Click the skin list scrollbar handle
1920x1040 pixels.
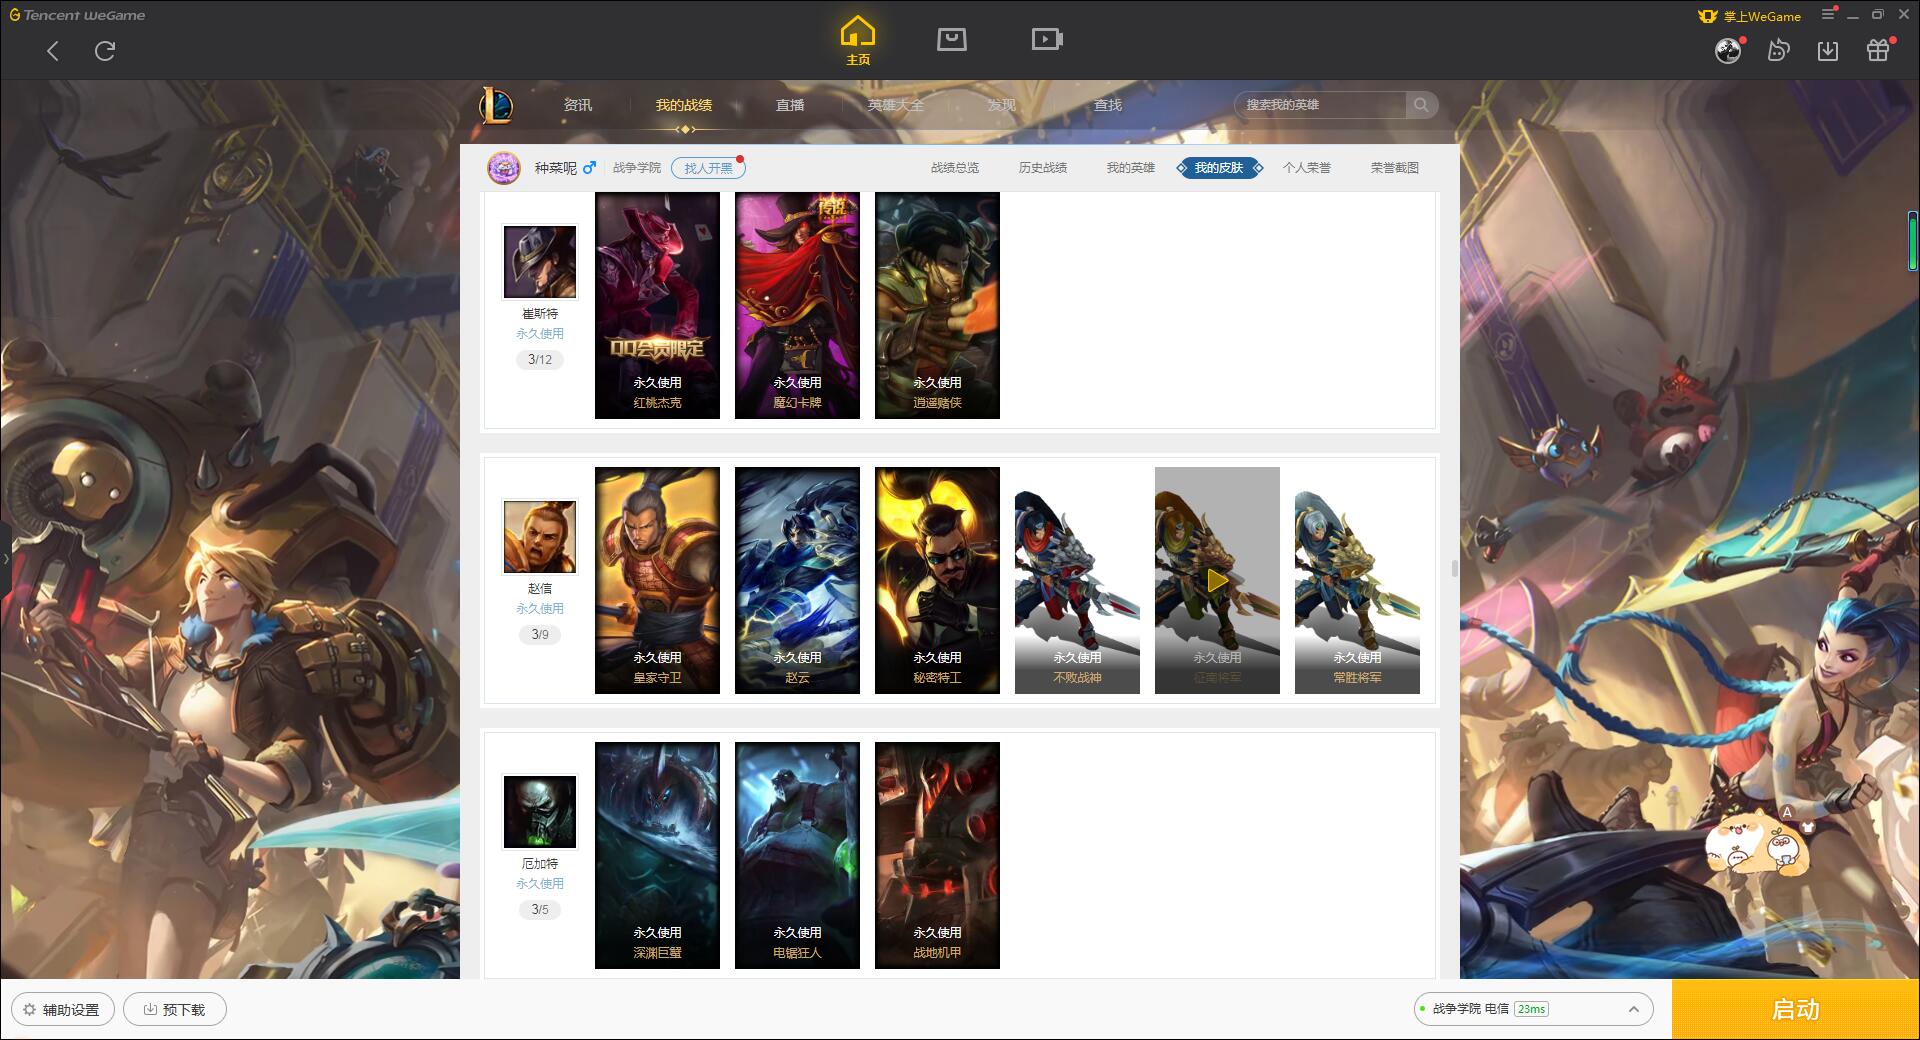pos(1454,568)
